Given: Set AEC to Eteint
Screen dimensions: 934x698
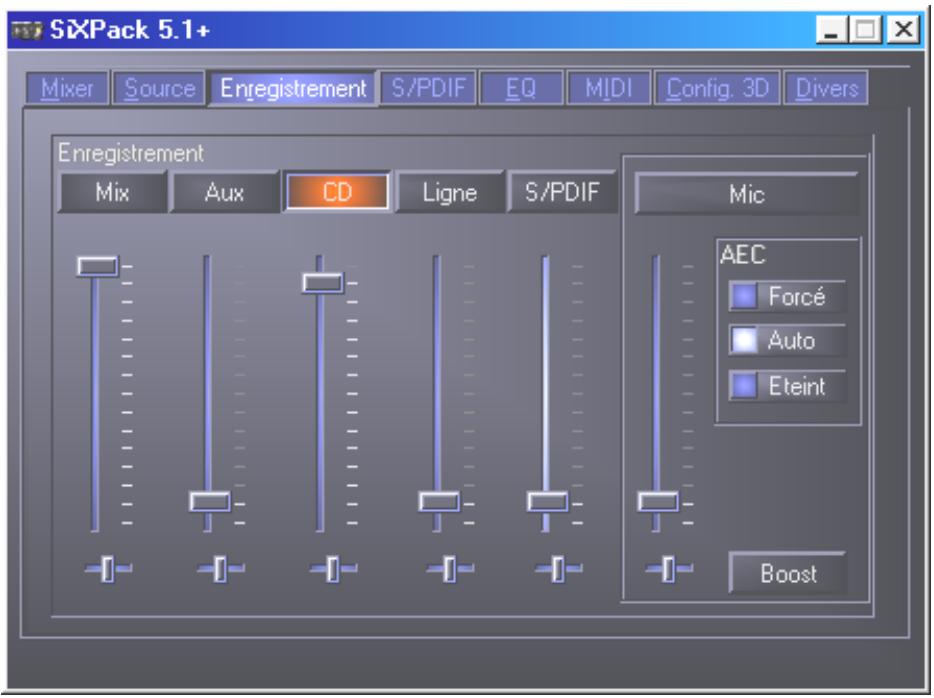Looking at the screenshot, I should pyautogui.click(x=787, y=386).
